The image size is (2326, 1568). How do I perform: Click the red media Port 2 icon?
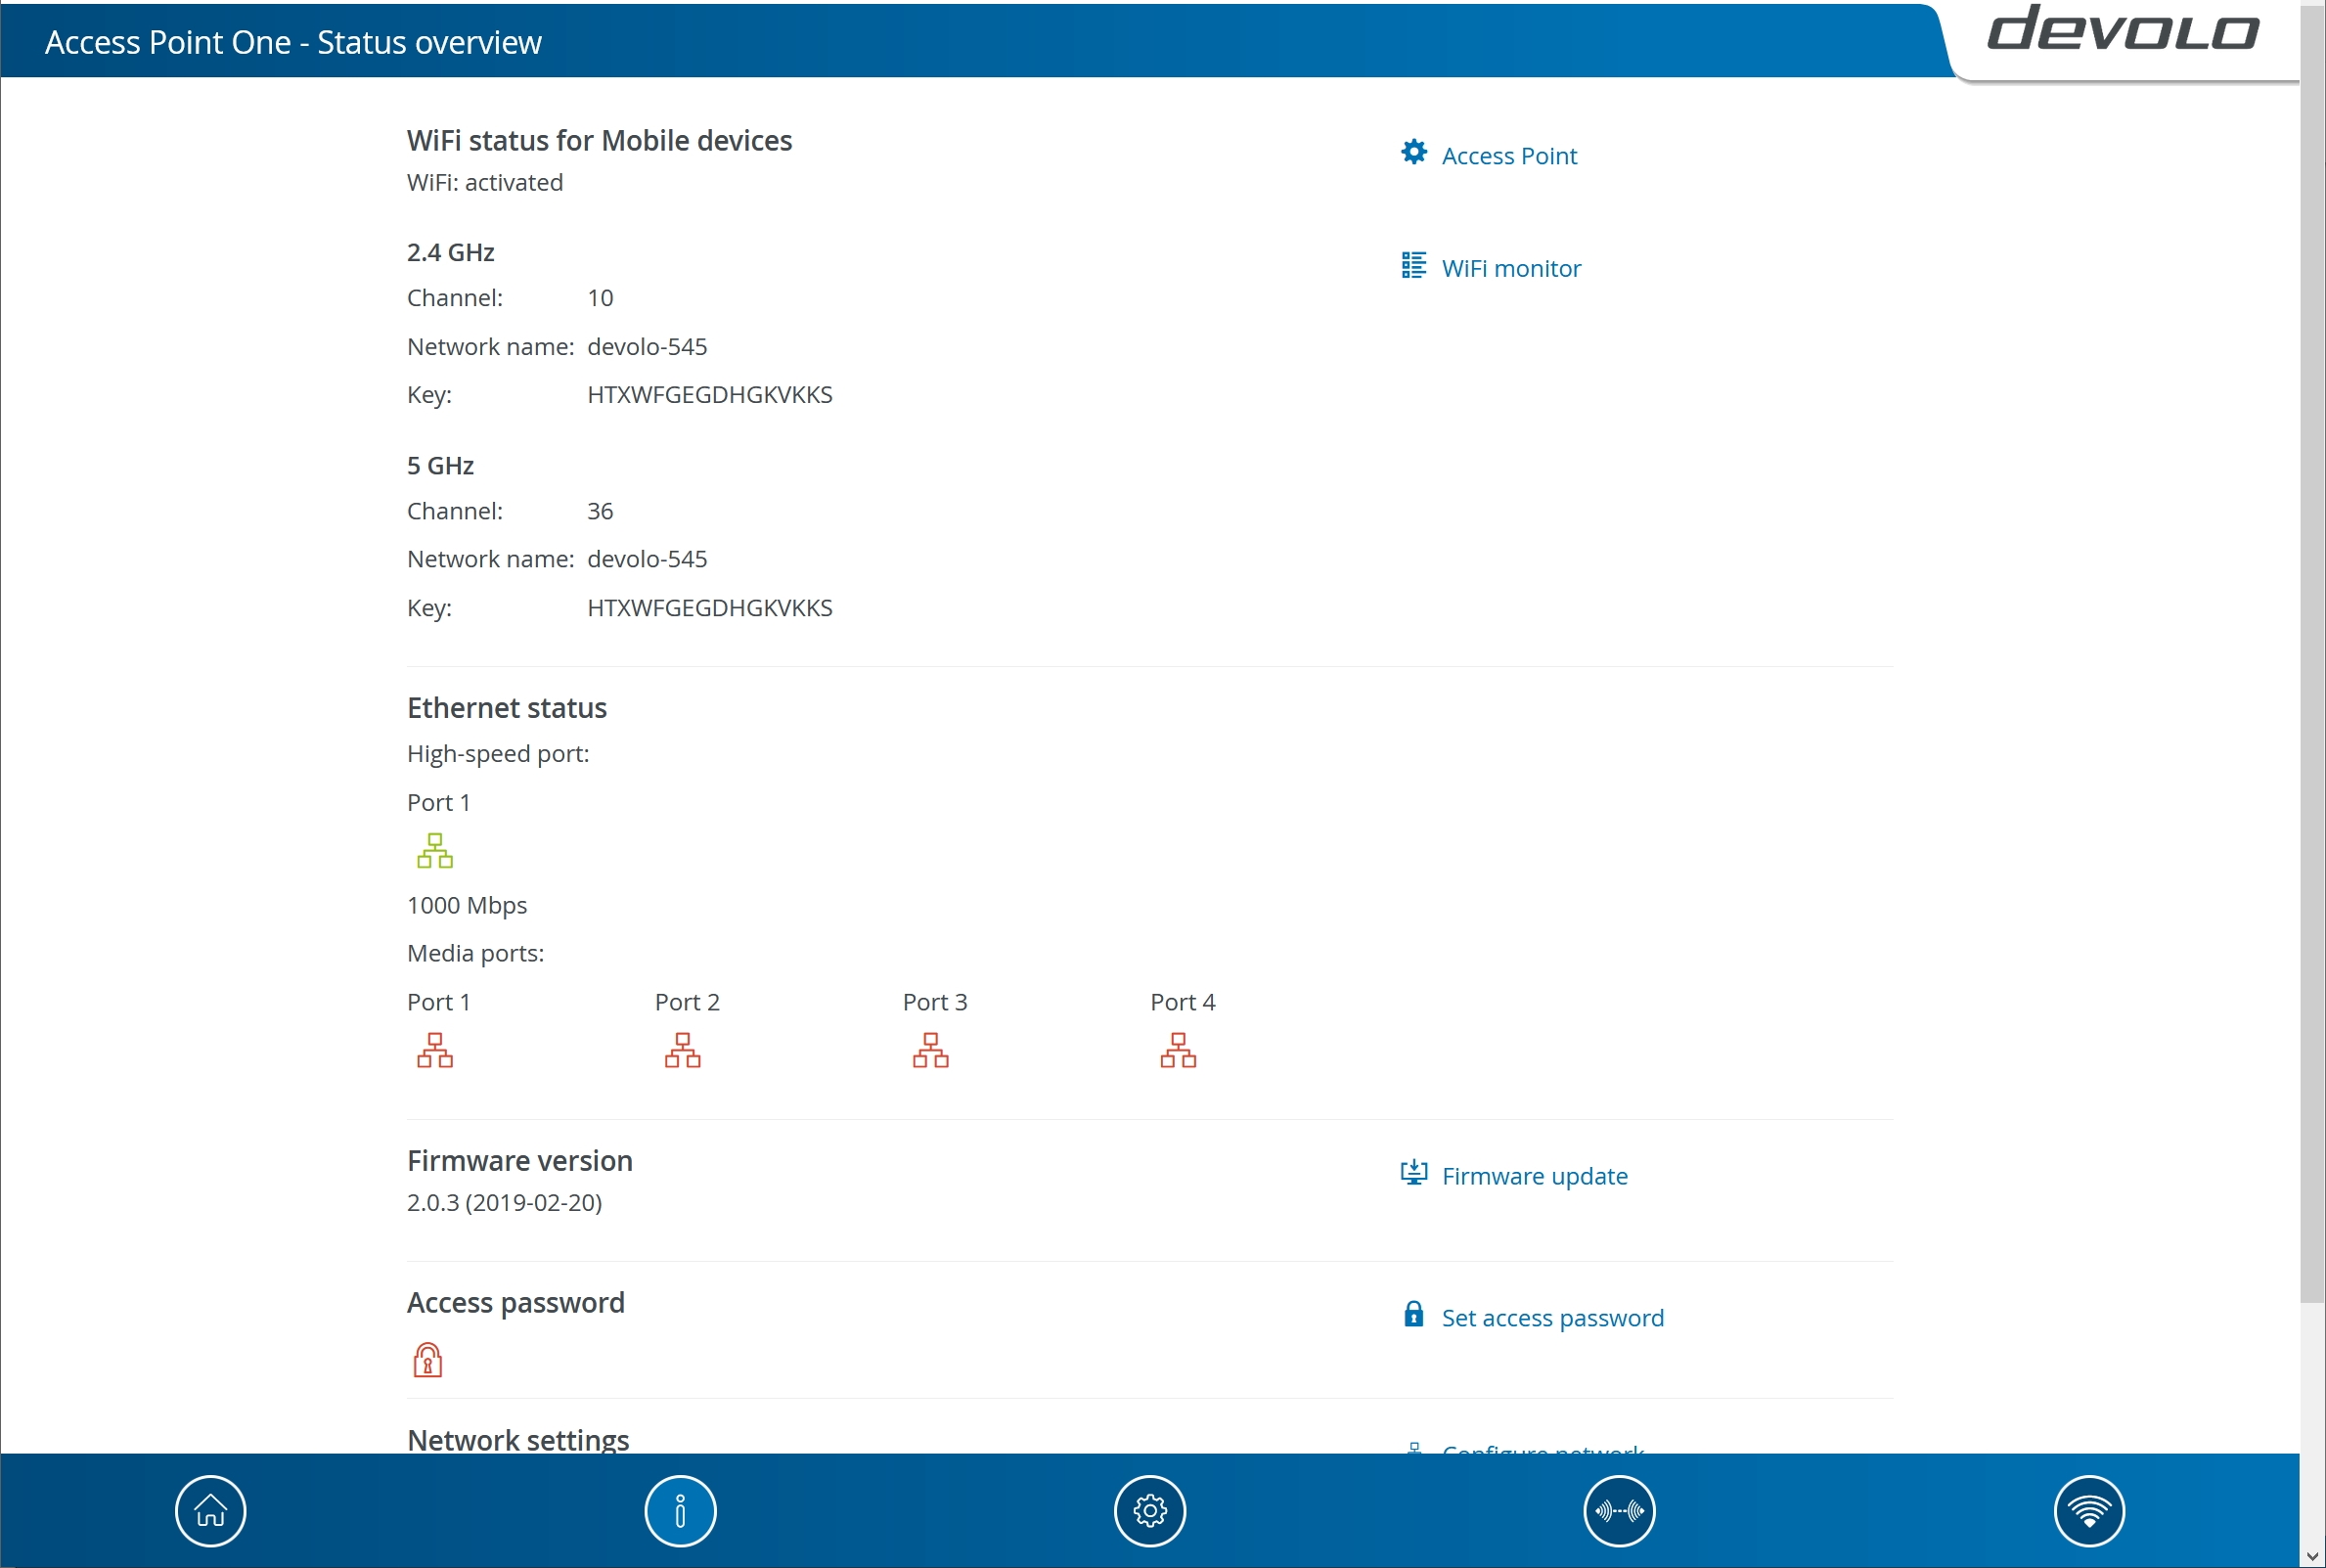(683, 1051)
